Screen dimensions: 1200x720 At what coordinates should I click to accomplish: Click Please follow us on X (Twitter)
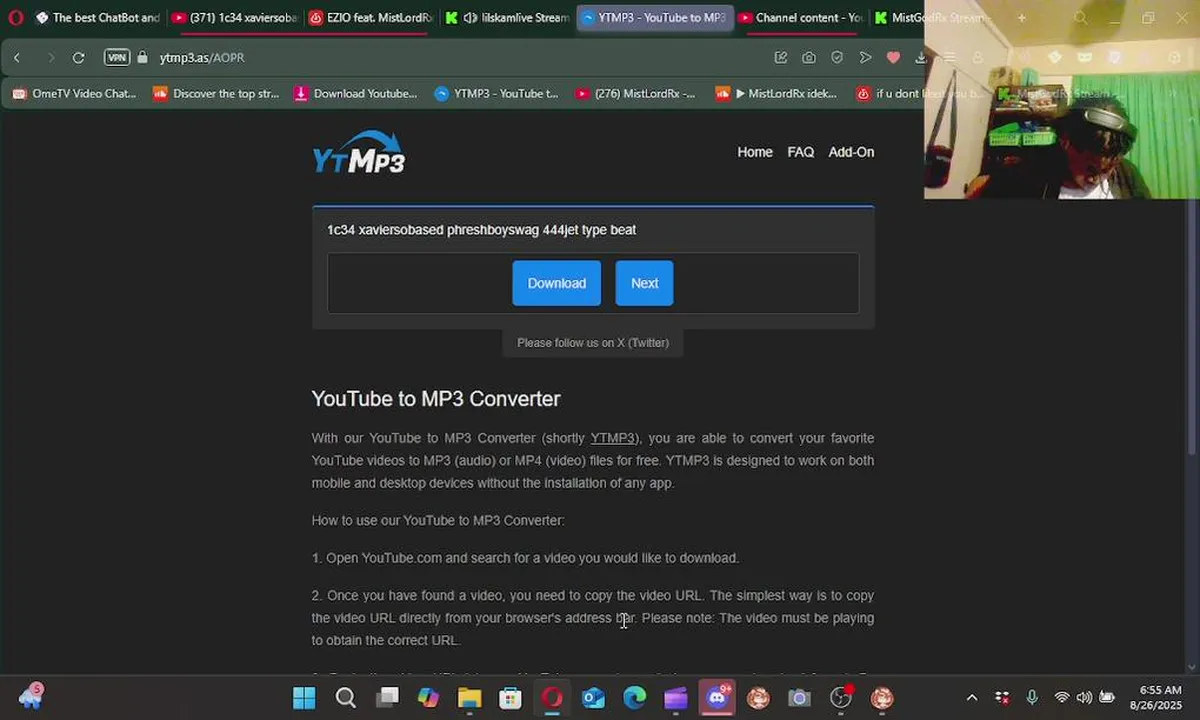click(593, 343)
